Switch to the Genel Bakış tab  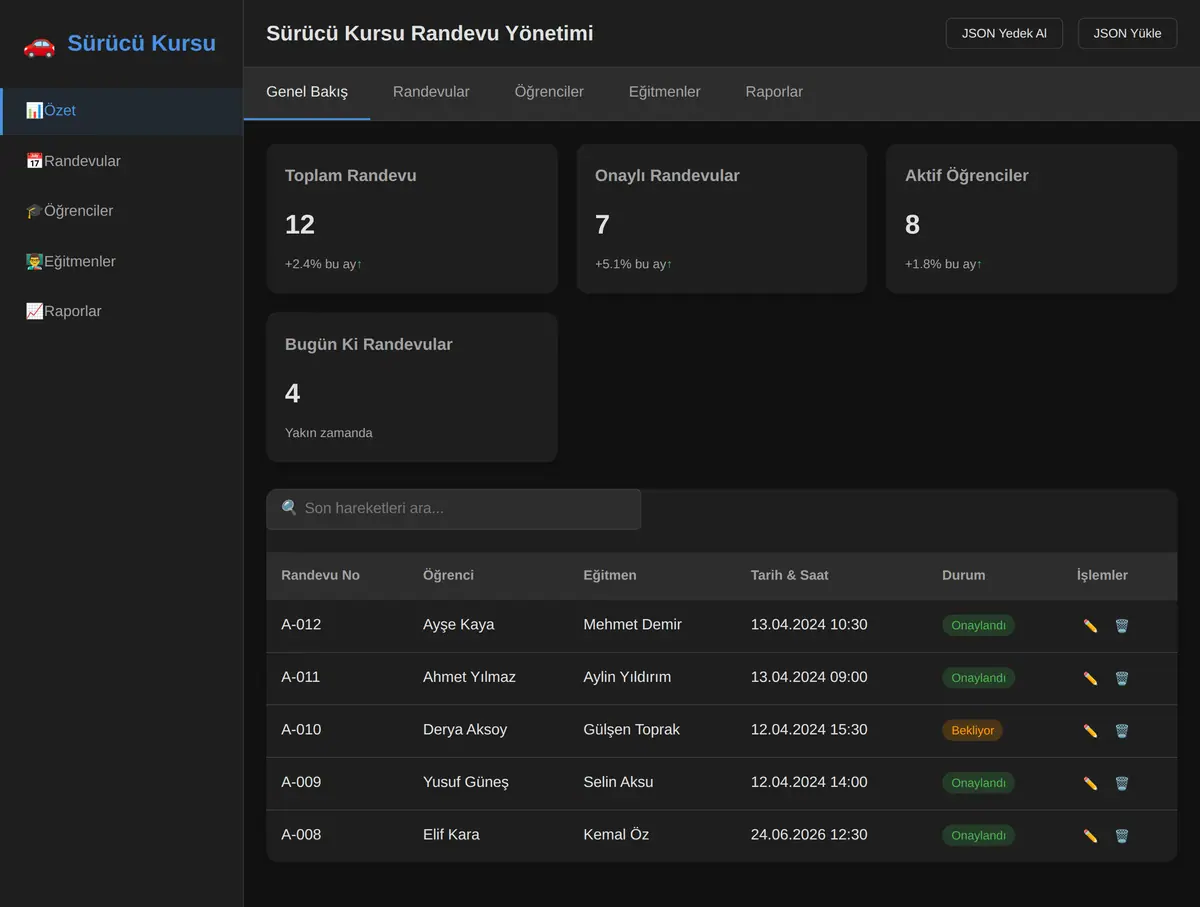pyautogui.click(x=307, y=92)
